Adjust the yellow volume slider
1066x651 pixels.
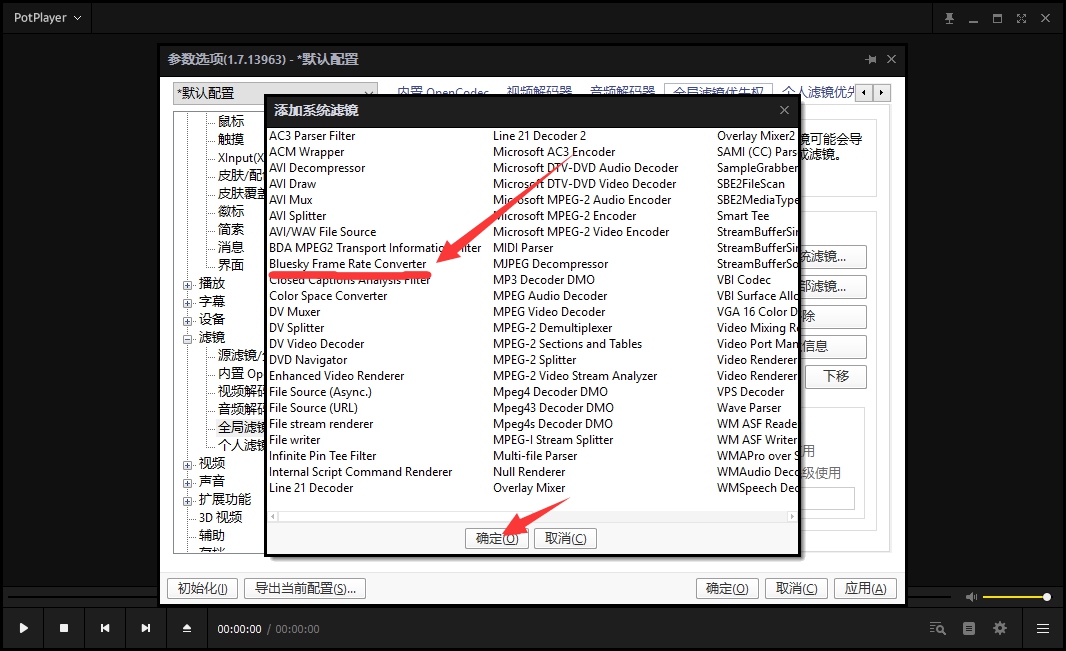1016,597
